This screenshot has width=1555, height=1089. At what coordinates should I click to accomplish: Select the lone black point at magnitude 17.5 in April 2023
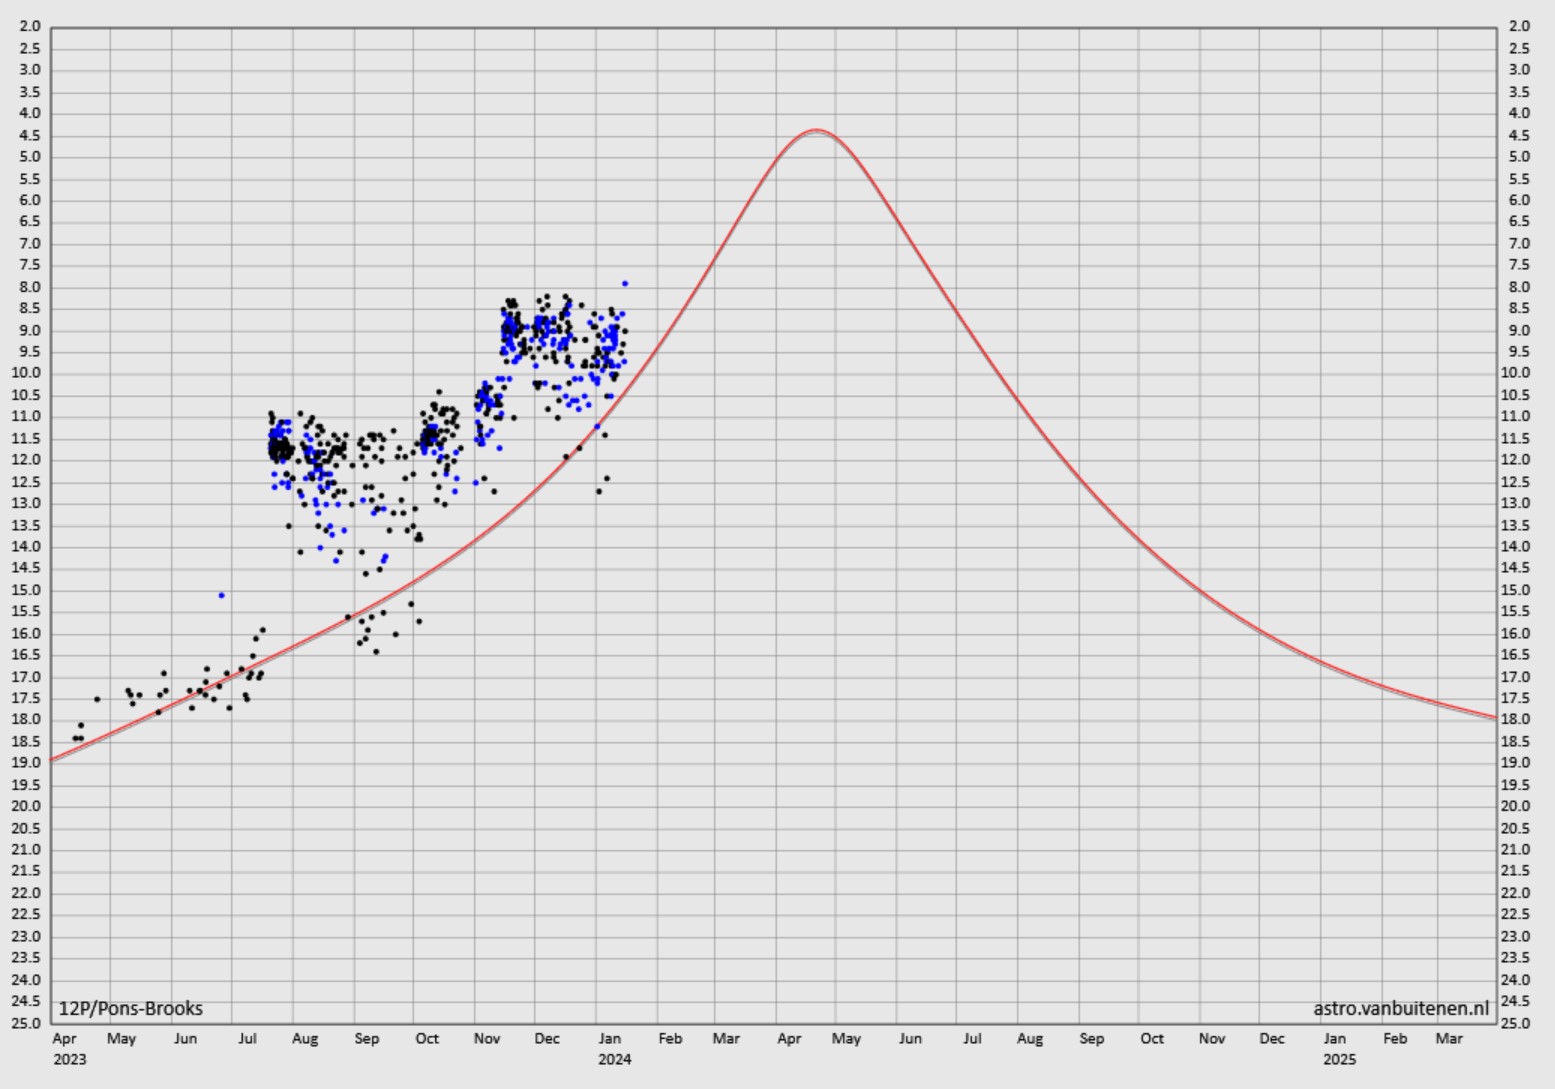pyautogui.click(x=97, y=699)
